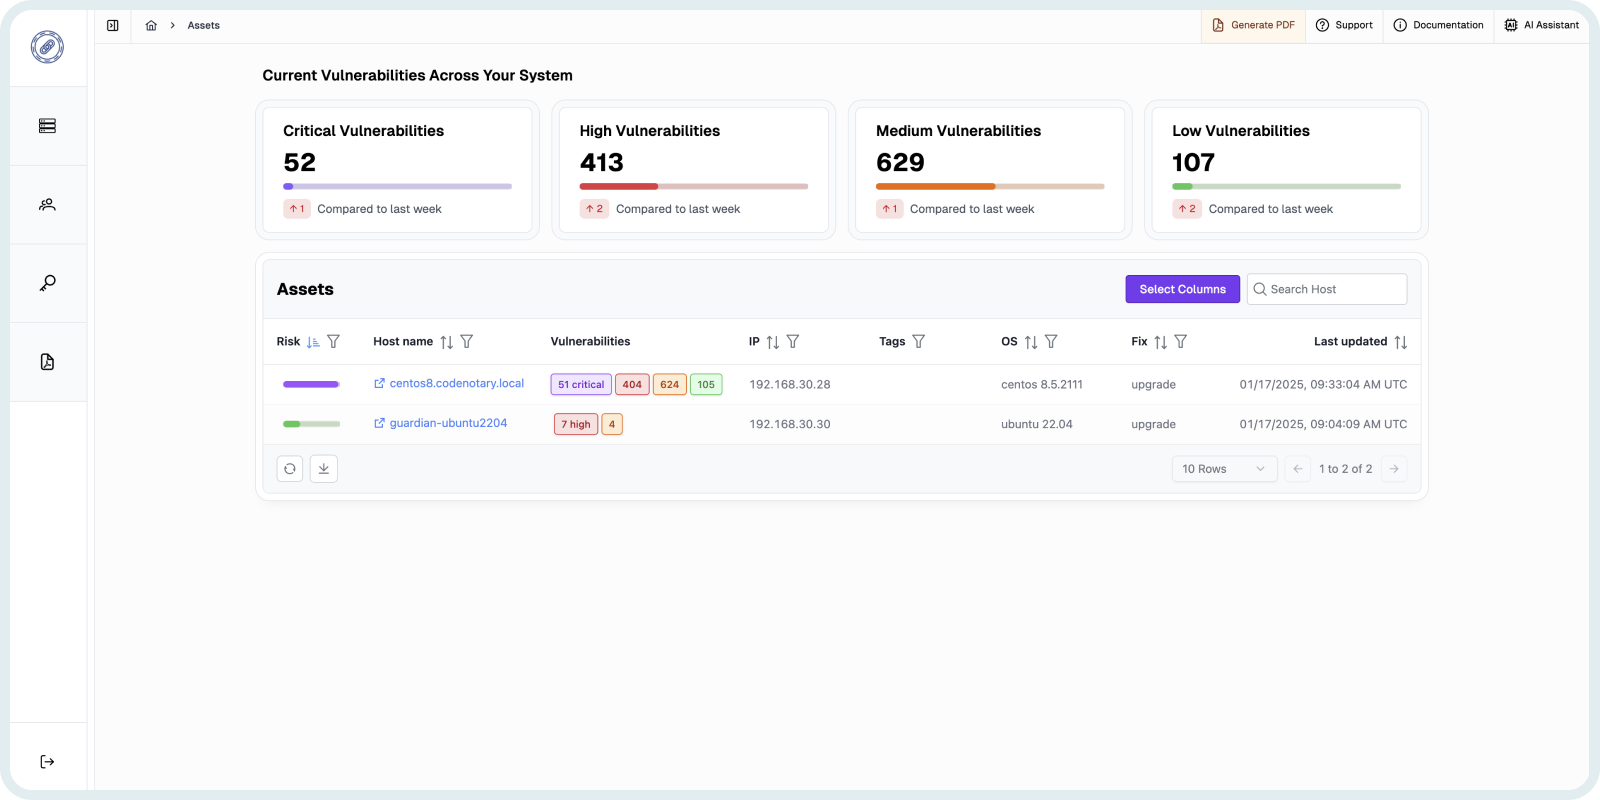
Task: Click IP 192.168.30.28
Action: coord(790,384)
